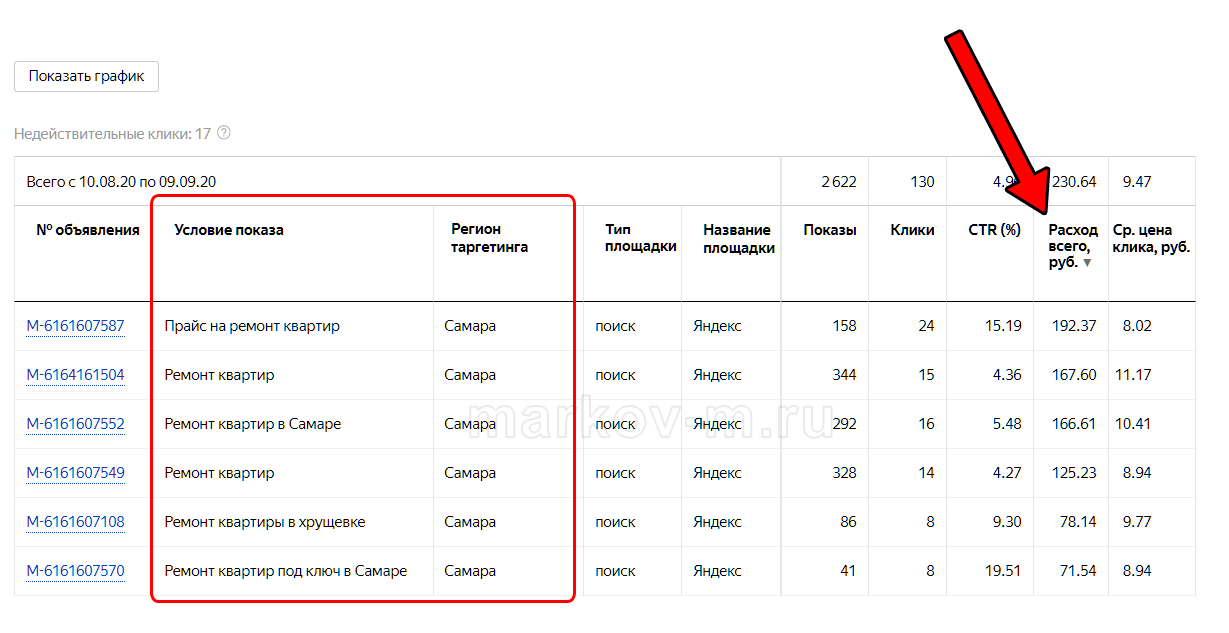Open ad link M-6161607549
This screenshot has height=633, width=1229.
(75, 473)
